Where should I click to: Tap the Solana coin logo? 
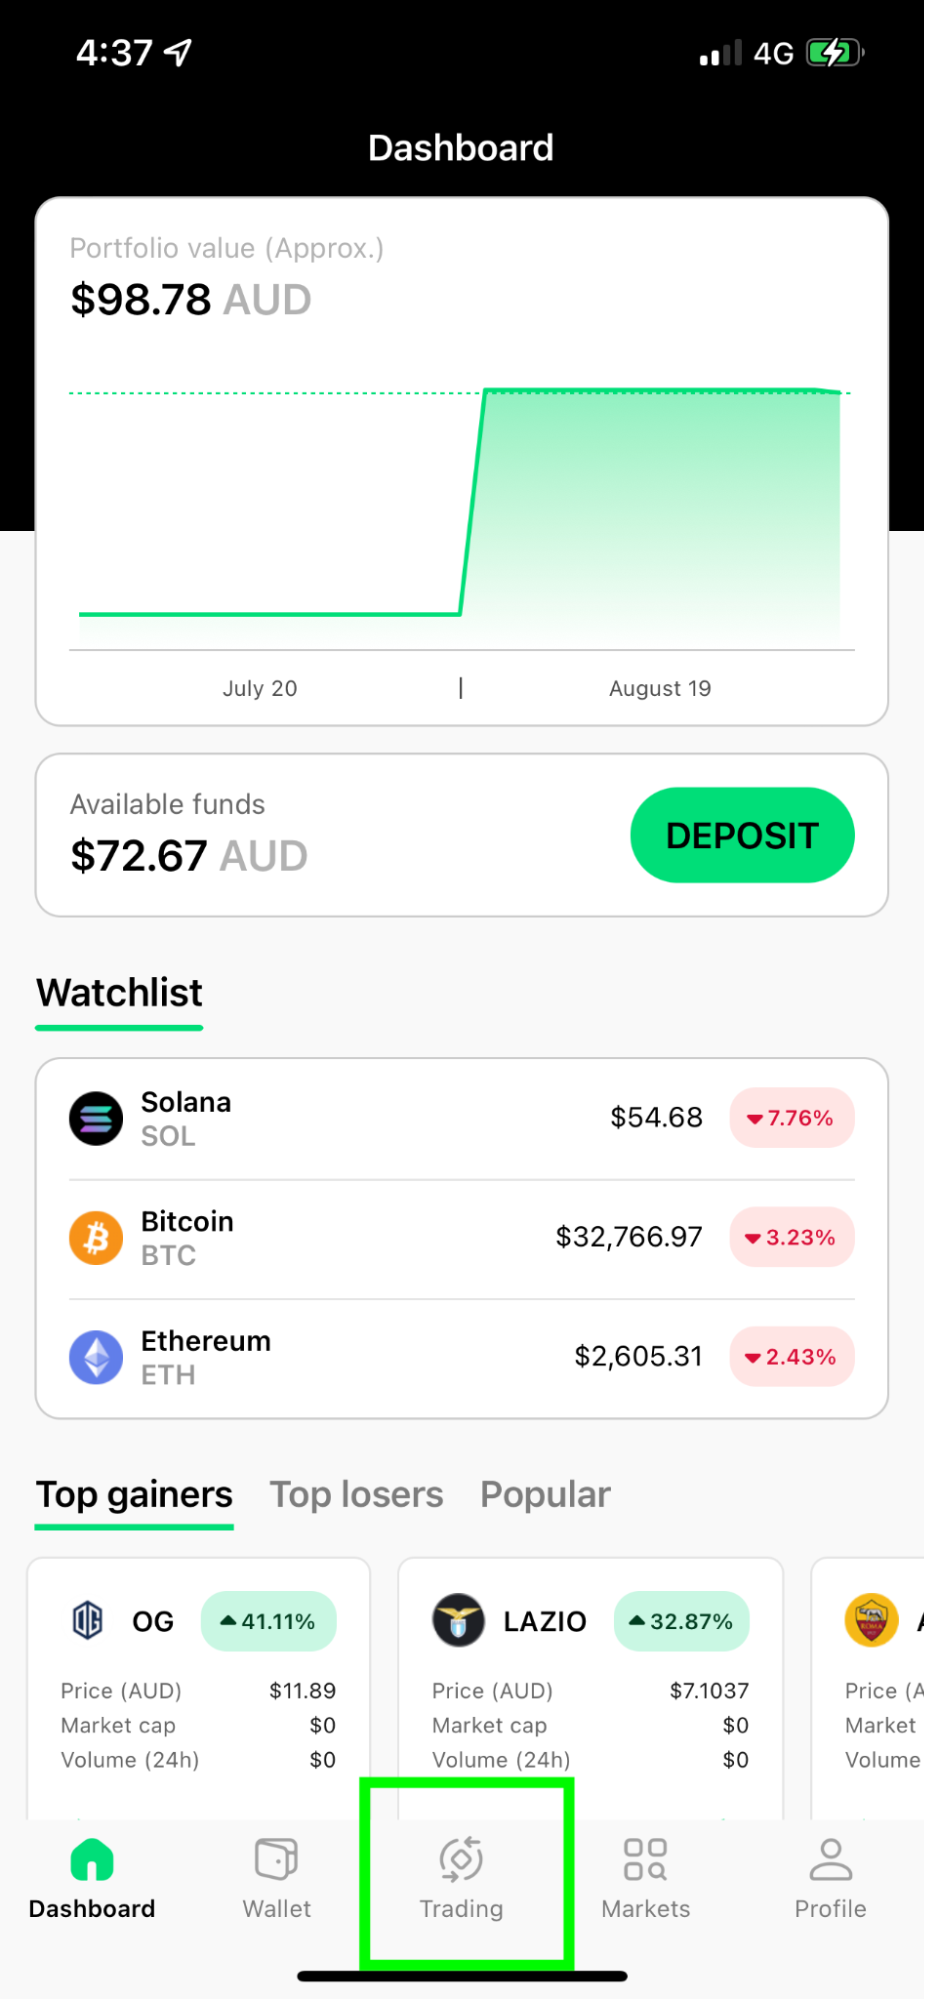coord(96,1118)
